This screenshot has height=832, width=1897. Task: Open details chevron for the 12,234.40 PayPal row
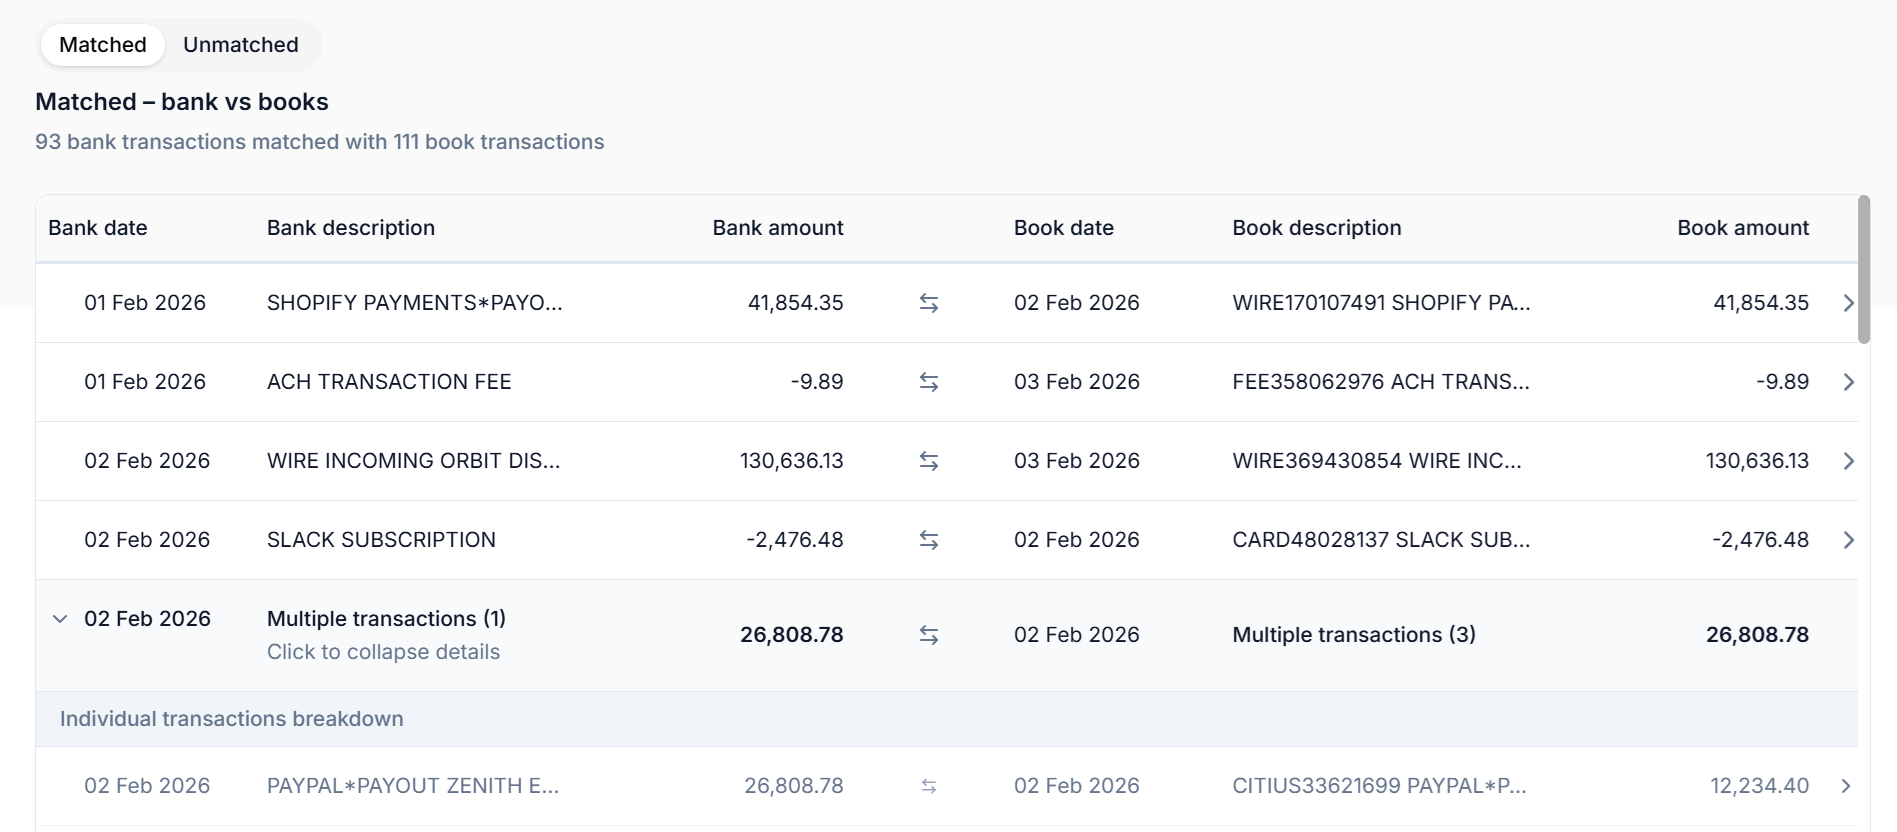point(1846,786)
